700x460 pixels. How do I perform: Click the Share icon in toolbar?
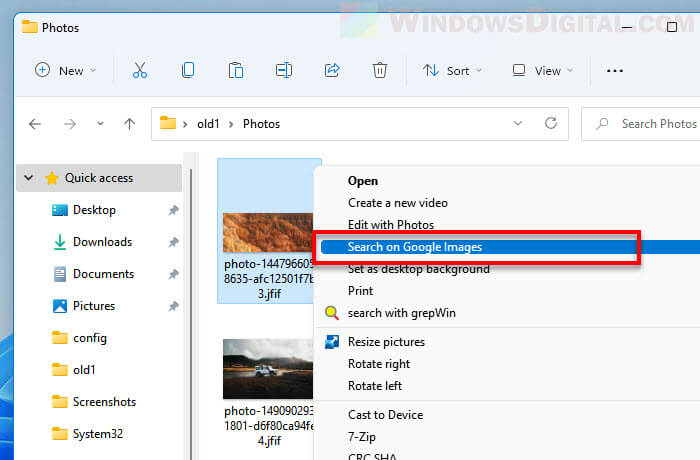point(332,70)
